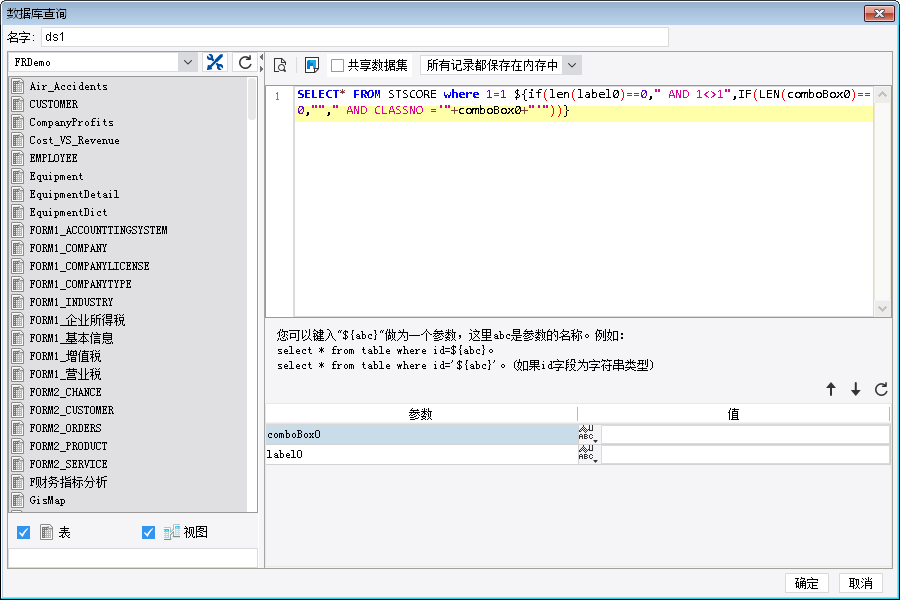Select FORM2_ORDERS table
Screen dimensions: 900x600
(x=65, y=428)
